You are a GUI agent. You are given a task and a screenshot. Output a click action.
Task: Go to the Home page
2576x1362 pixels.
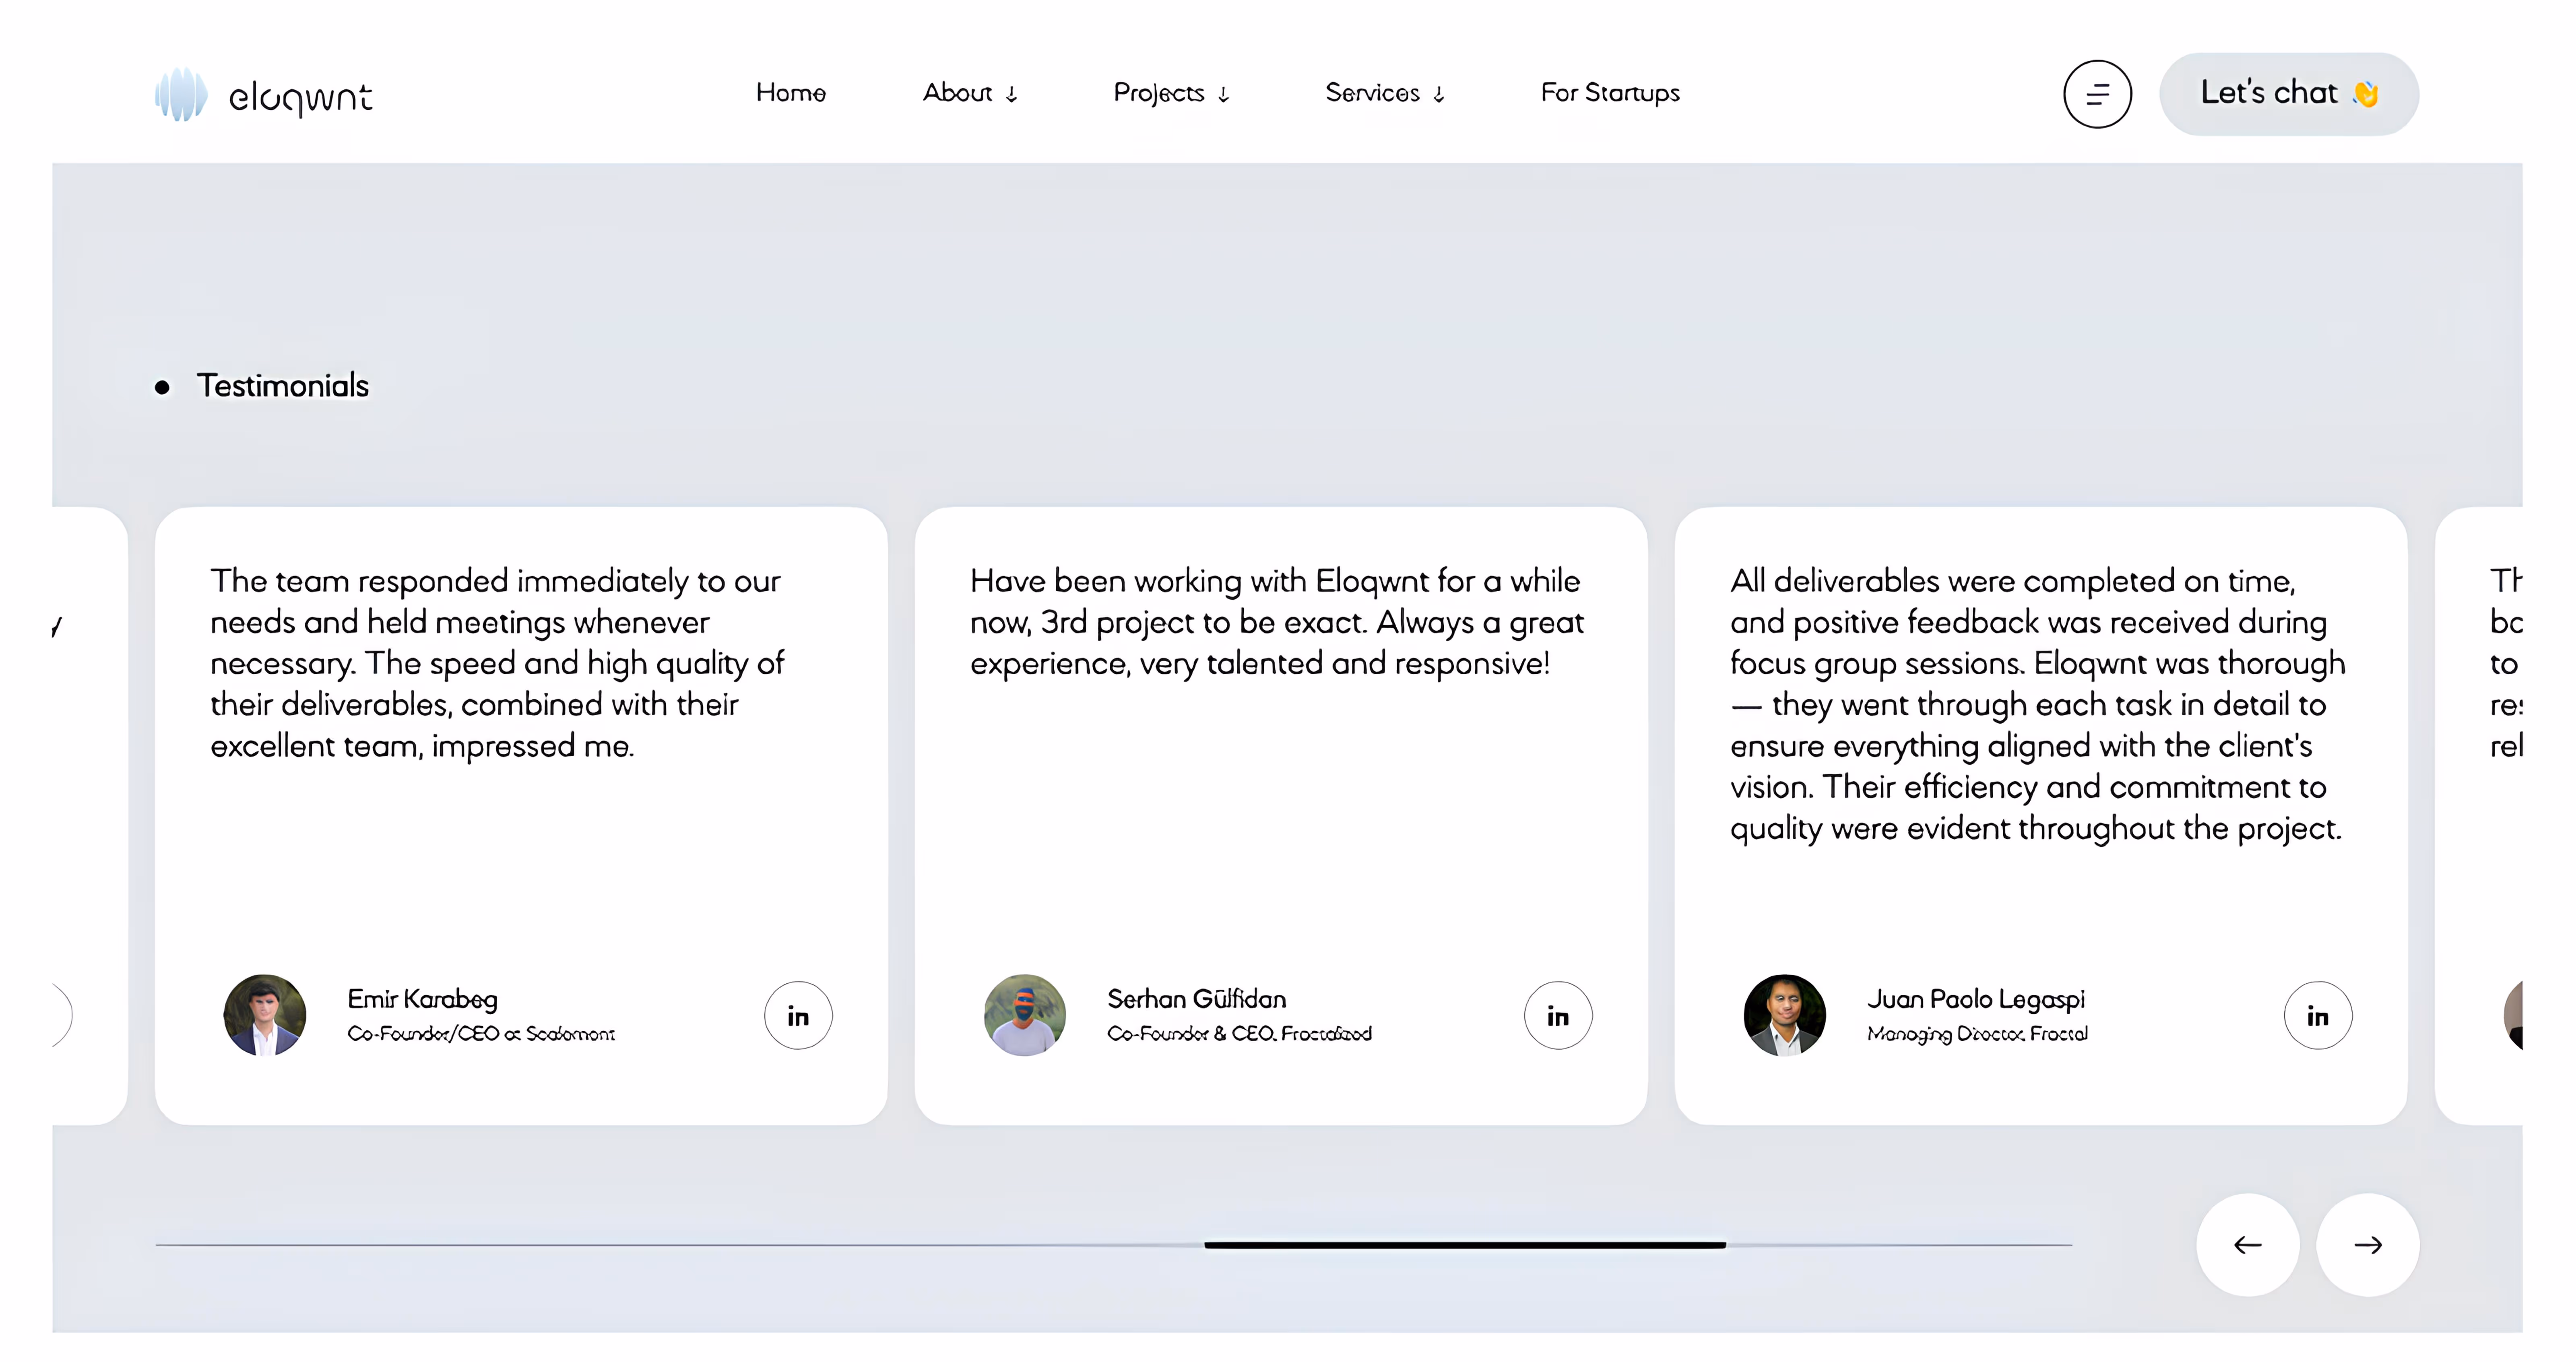790,93
